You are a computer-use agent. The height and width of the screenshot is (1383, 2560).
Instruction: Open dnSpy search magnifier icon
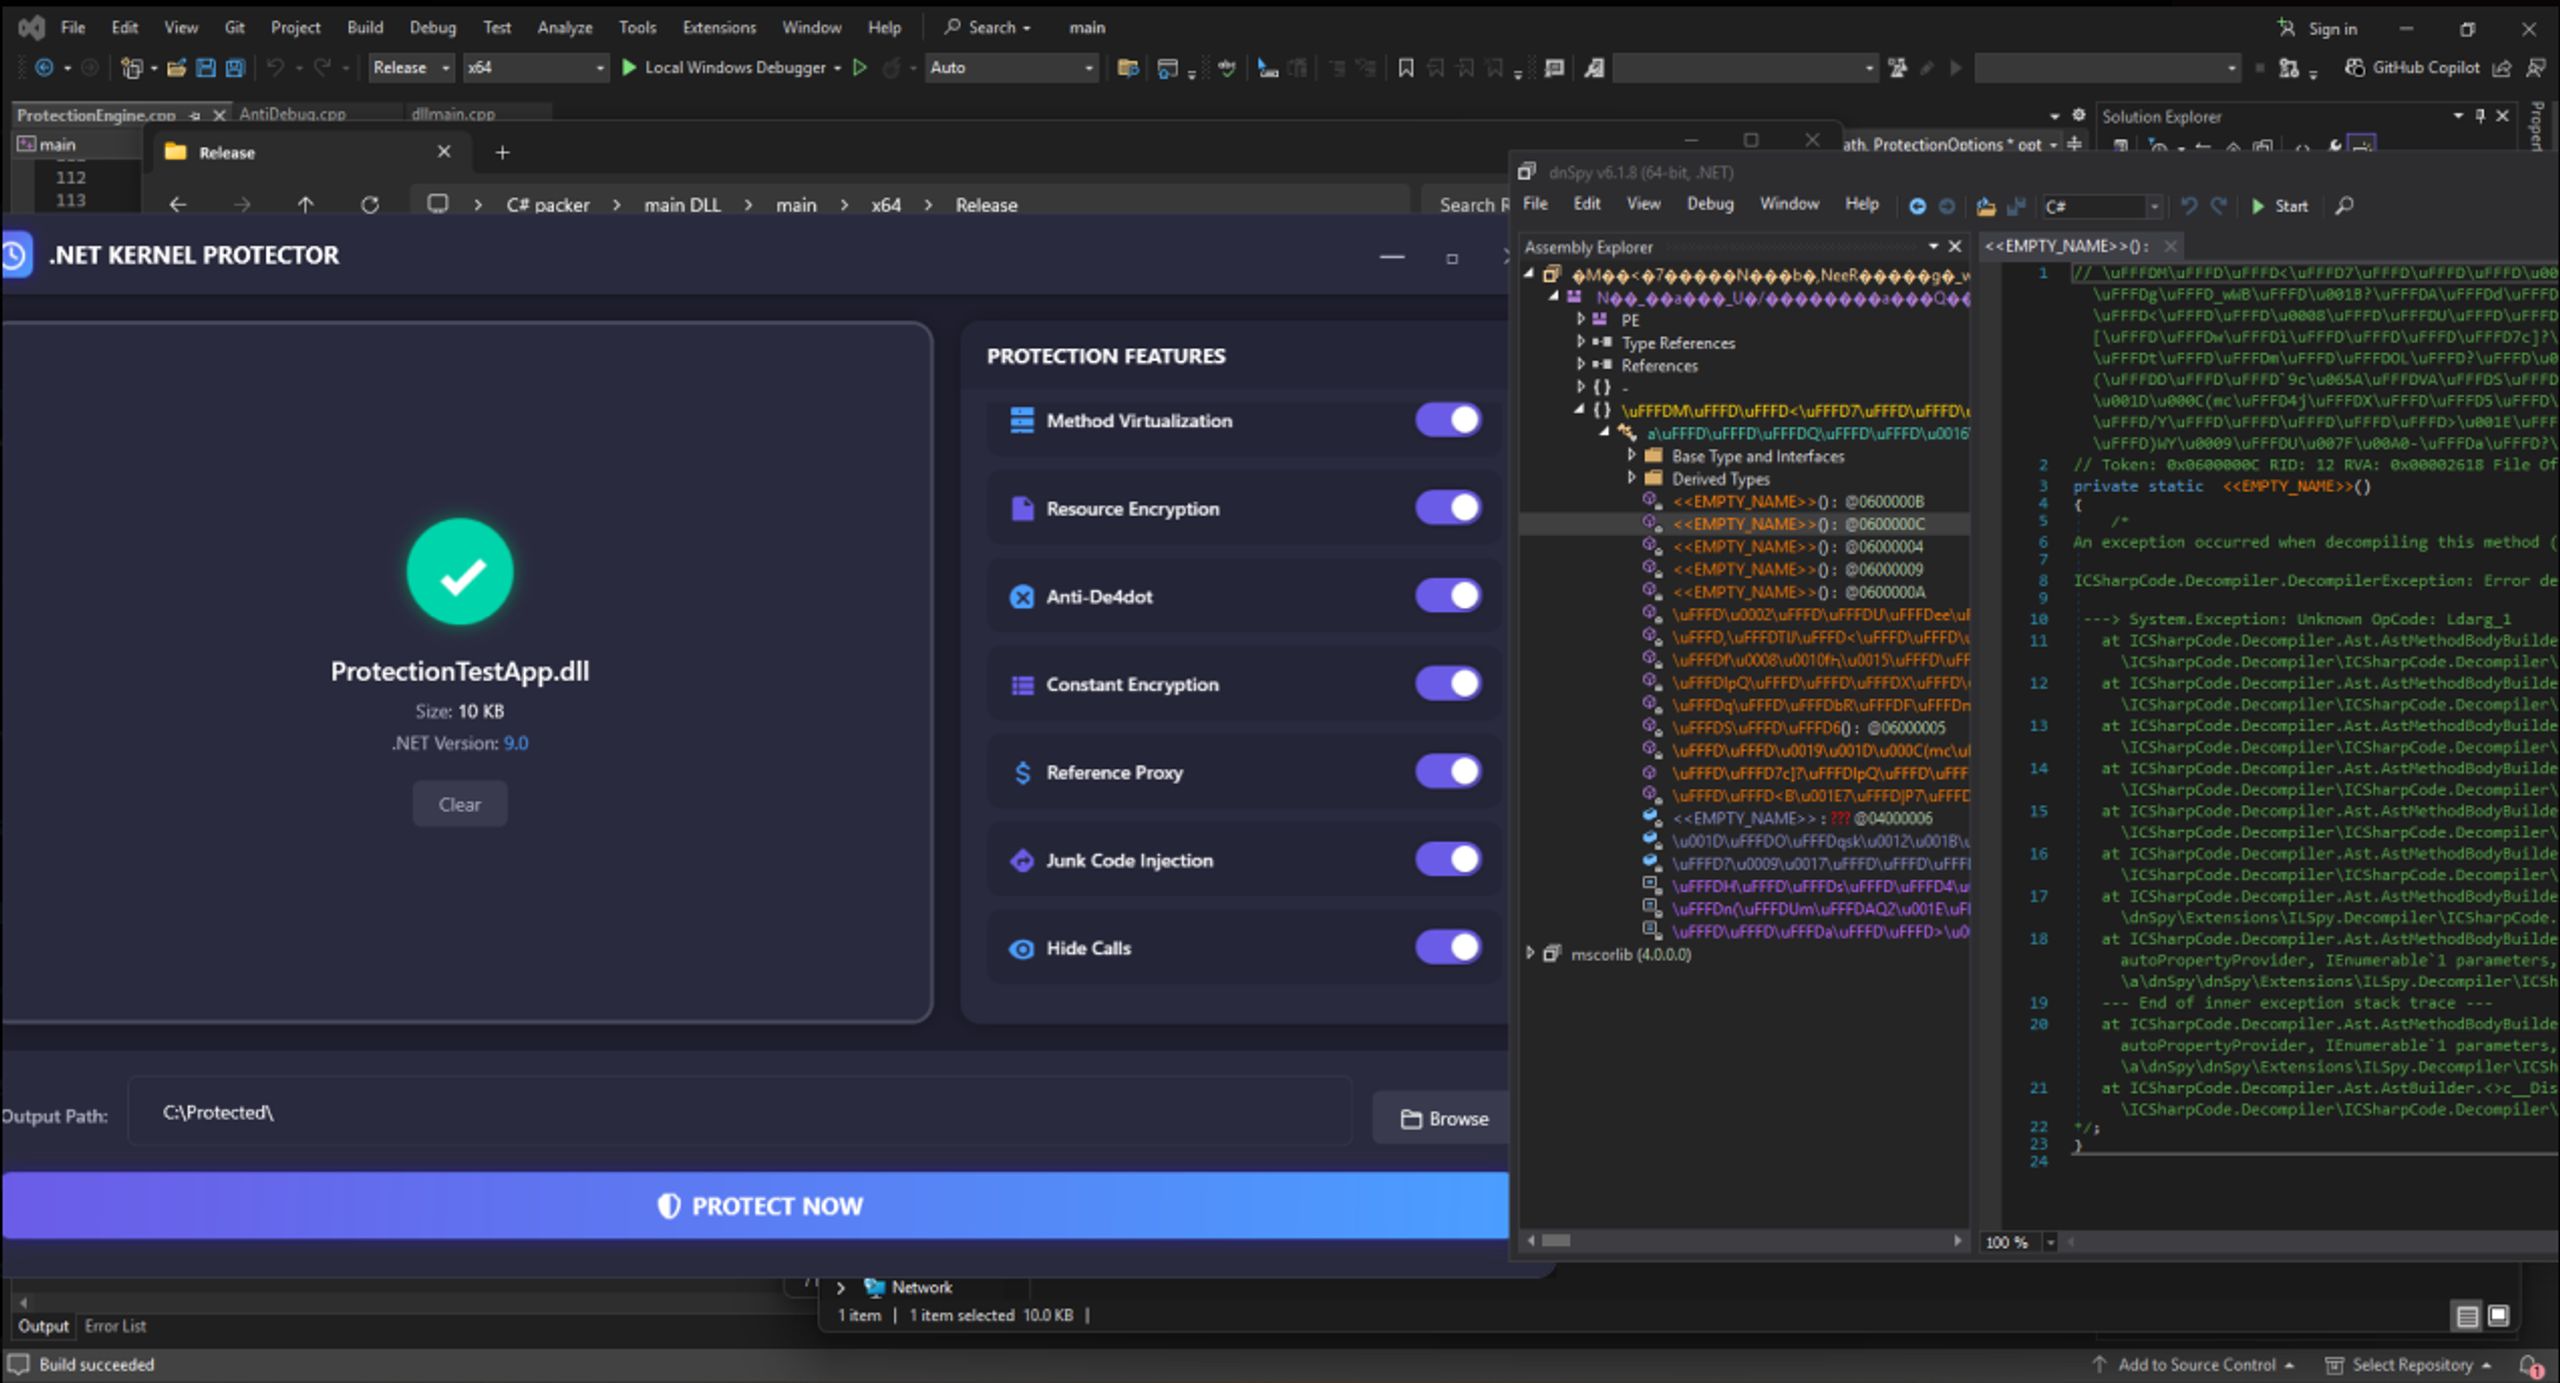2344,206
